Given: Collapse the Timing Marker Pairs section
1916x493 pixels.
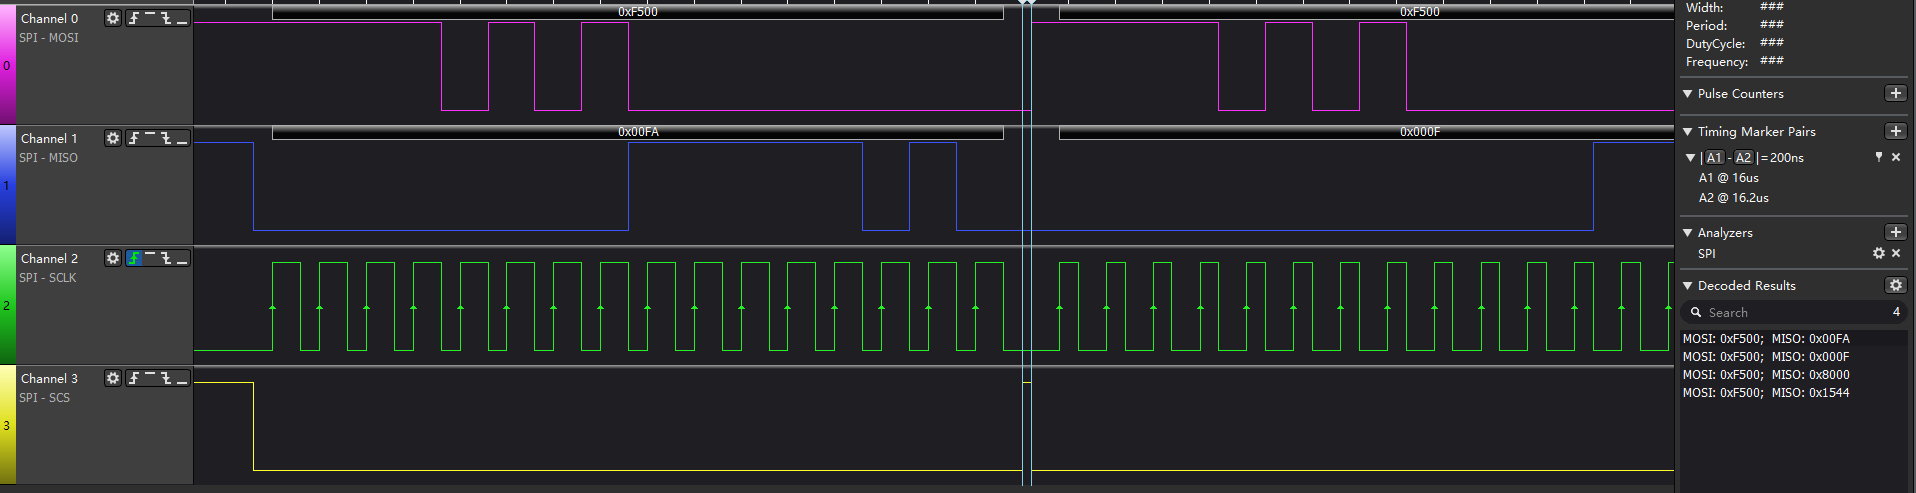Looking at the screenshot, I should tap(1688, 131).
